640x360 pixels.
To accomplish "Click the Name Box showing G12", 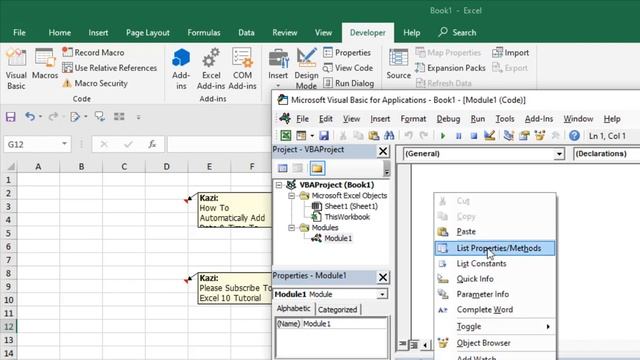I will coord(33,144).
